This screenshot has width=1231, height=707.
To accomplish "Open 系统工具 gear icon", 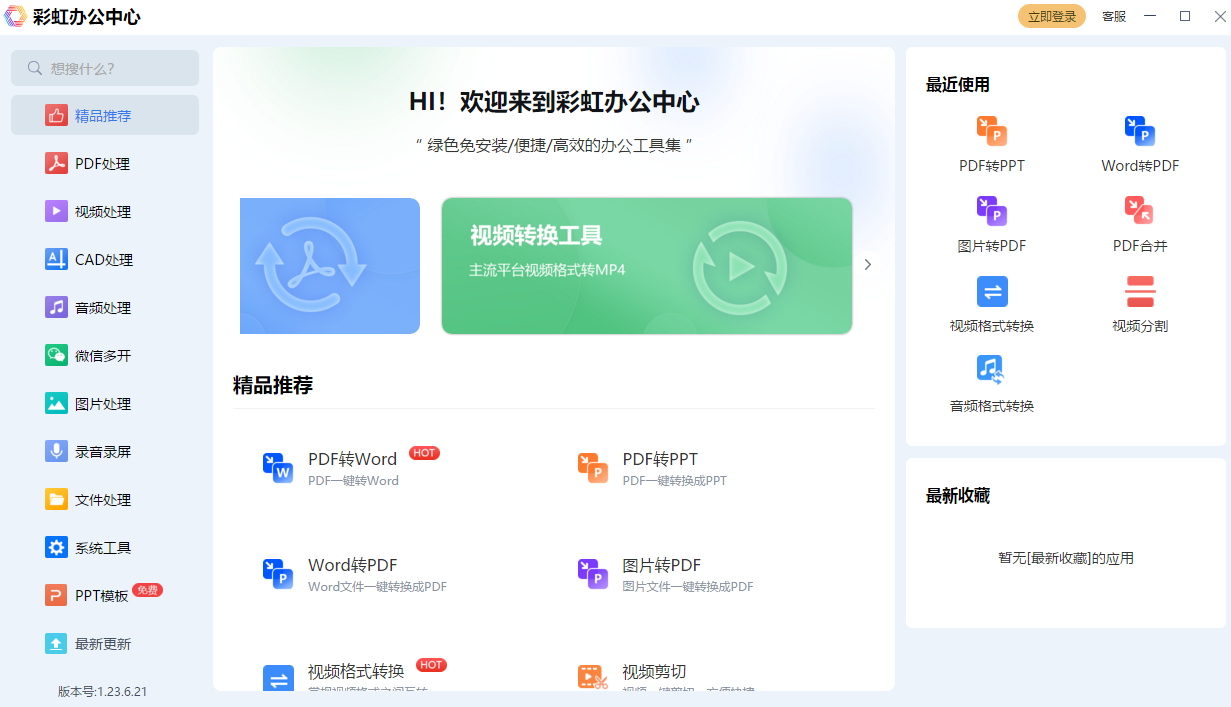I will pos(56,547).
